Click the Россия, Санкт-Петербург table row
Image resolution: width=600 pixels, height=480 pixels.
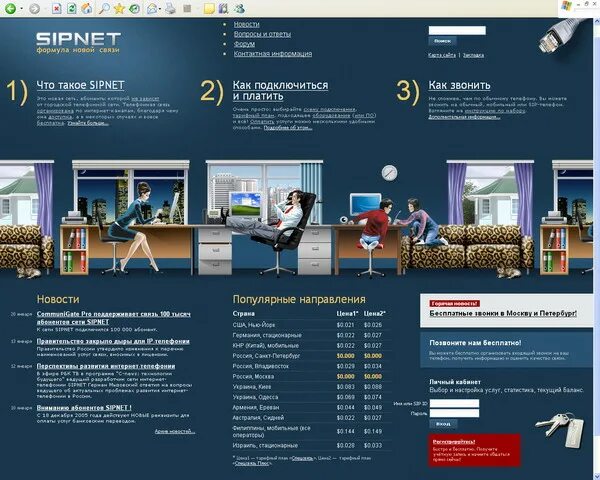click(x=312, y=356)
